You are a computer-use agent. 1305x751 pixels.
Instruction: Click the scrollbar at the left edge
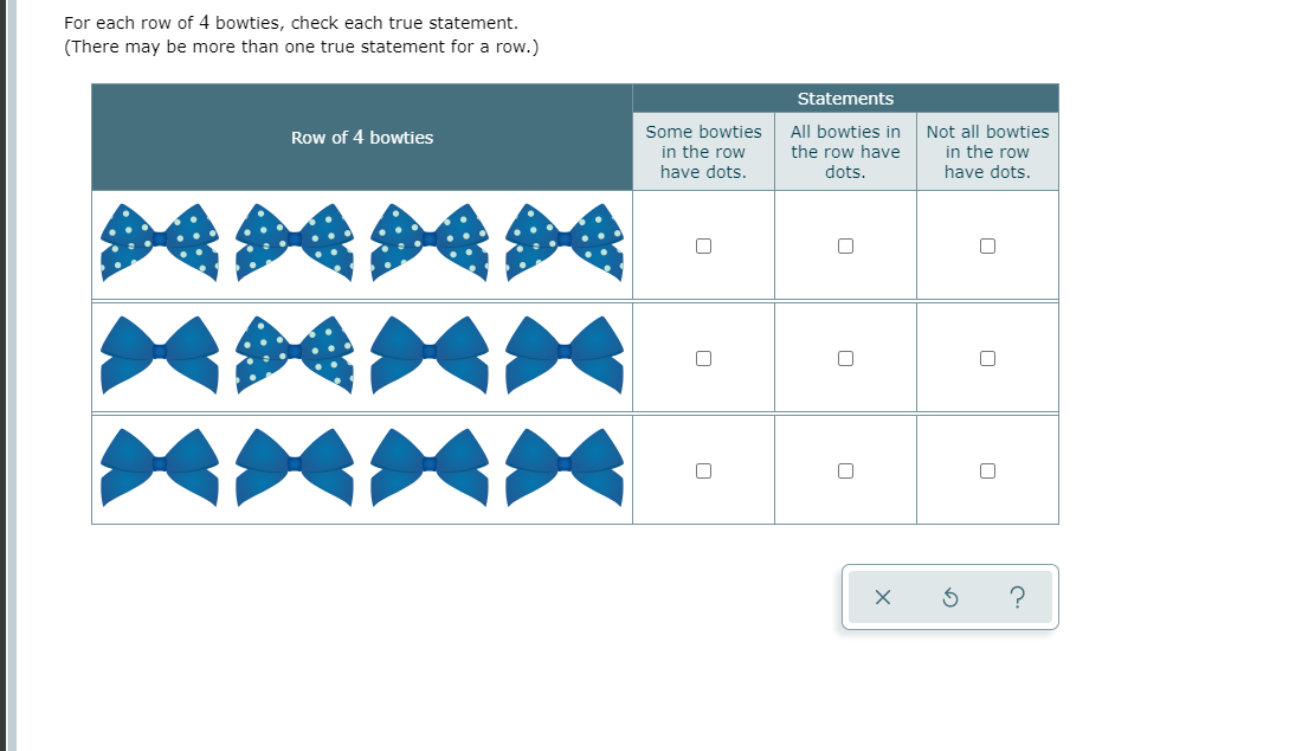coord(5,375)
